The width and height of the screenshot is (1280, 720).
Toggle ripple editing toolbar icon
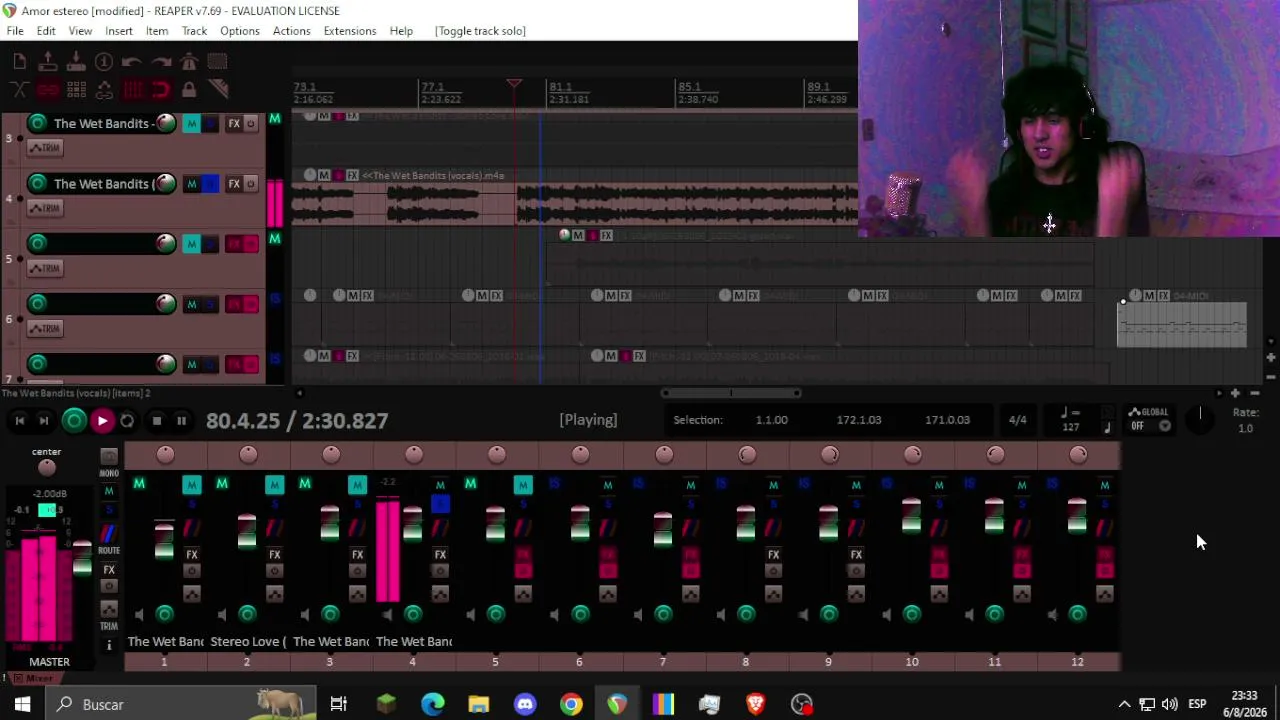pos(76,90)
